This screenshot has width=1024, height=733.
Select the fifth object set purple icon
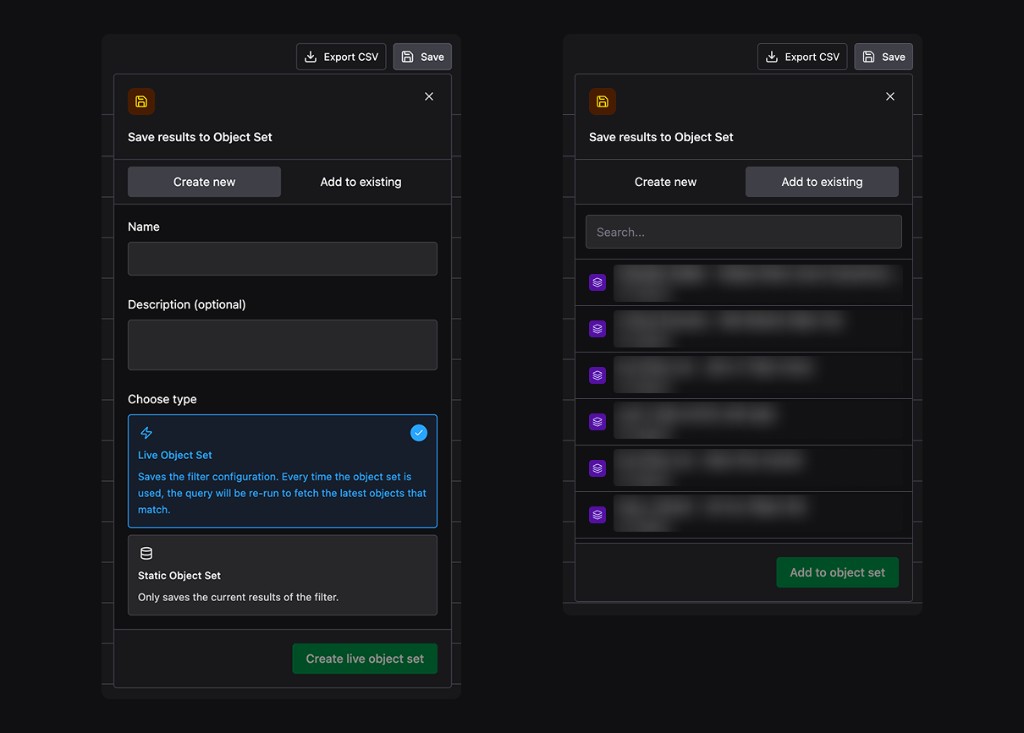click(x=598, y=468)
